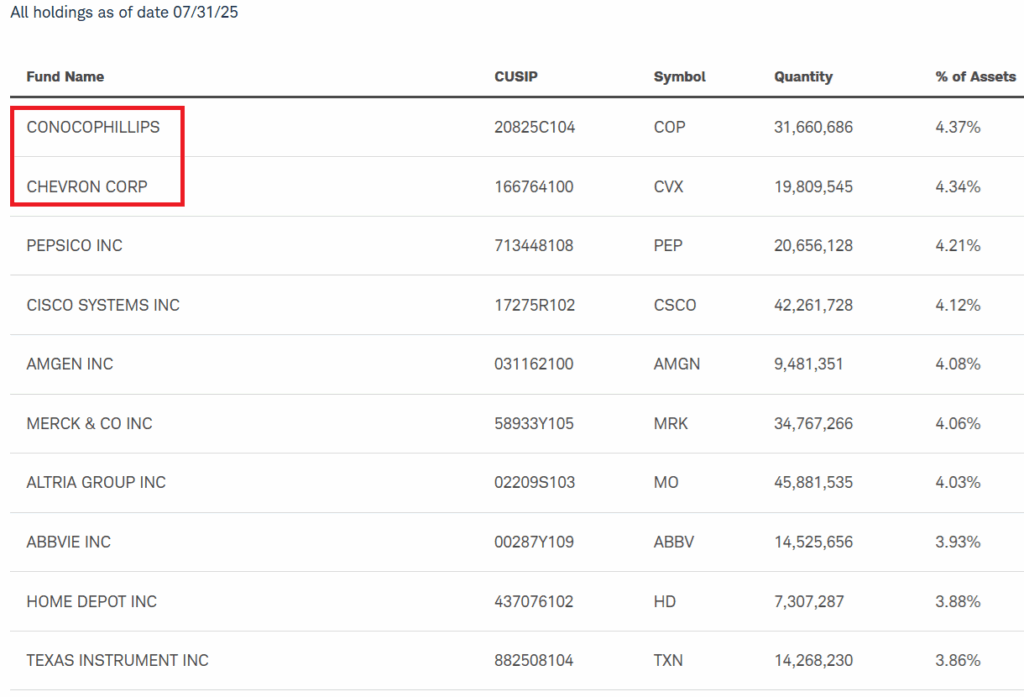Viewport: 1024px width, 697px height.
Task: Click CUSIP value 58933Y105
Action: (534, 423)
